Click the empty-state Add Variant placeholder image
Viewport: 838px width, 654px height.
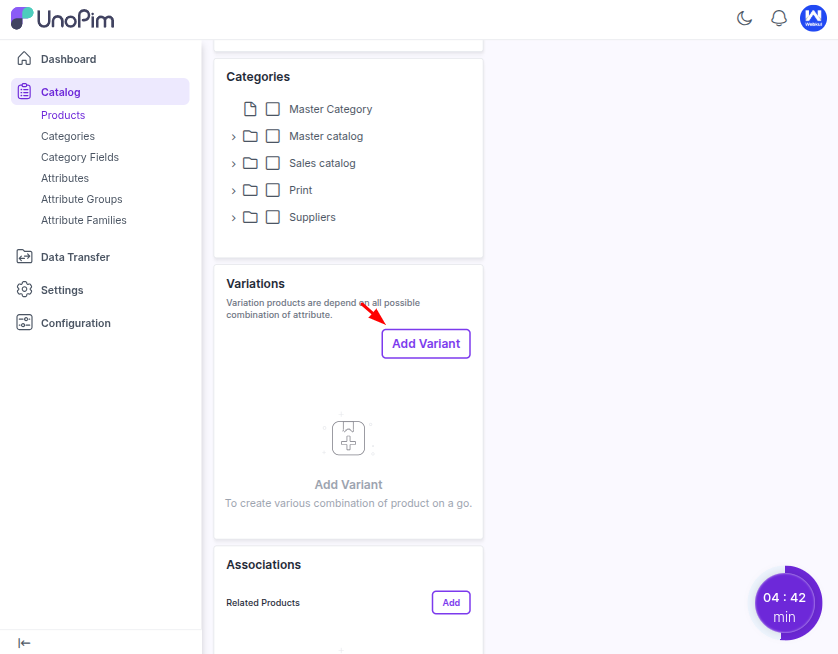tap(348, 438)
